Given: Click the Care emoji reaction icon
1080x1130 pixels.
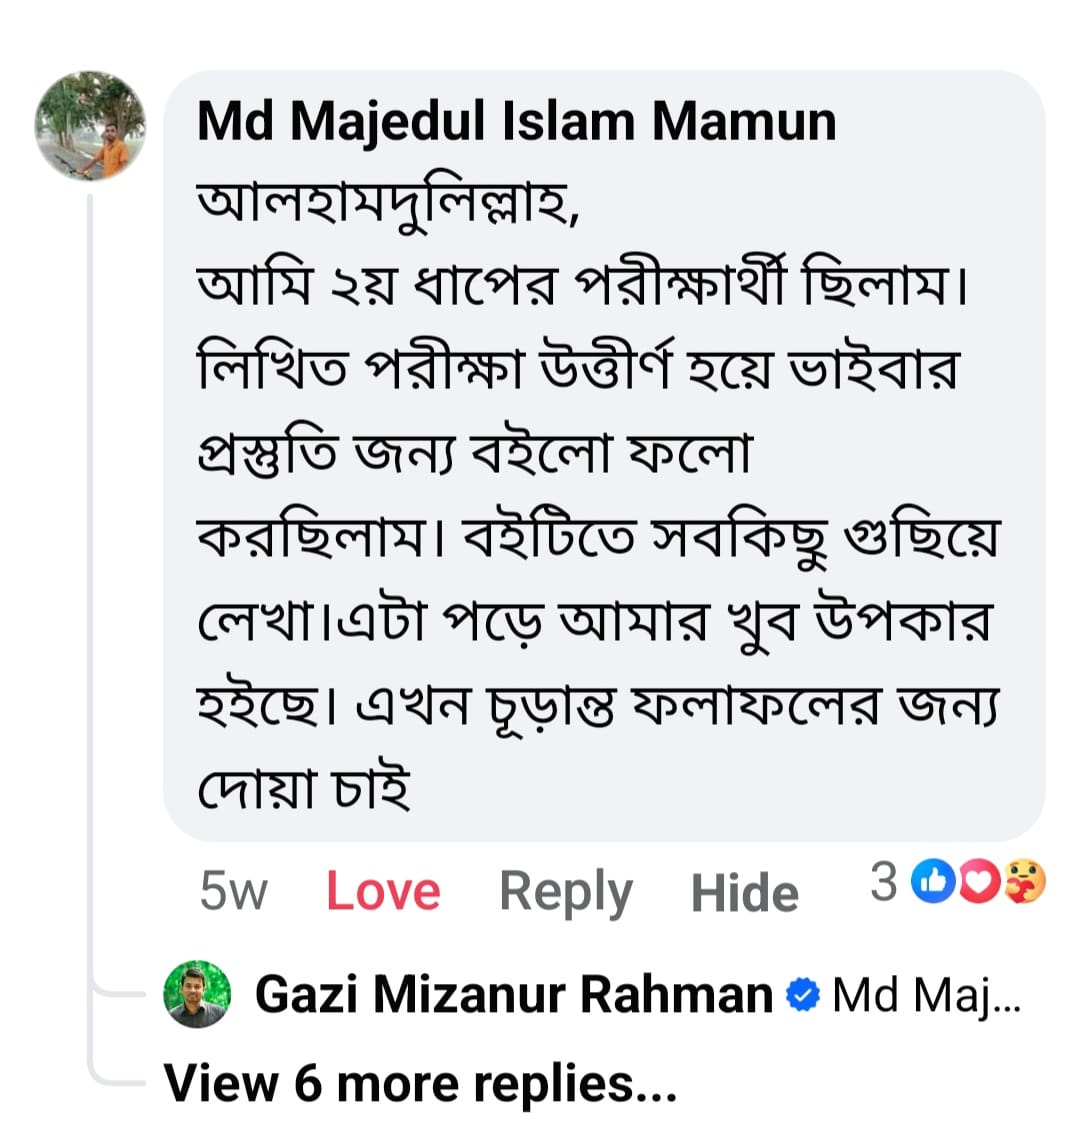Looking at the screenshot, I should click(x=1023, y=882).
